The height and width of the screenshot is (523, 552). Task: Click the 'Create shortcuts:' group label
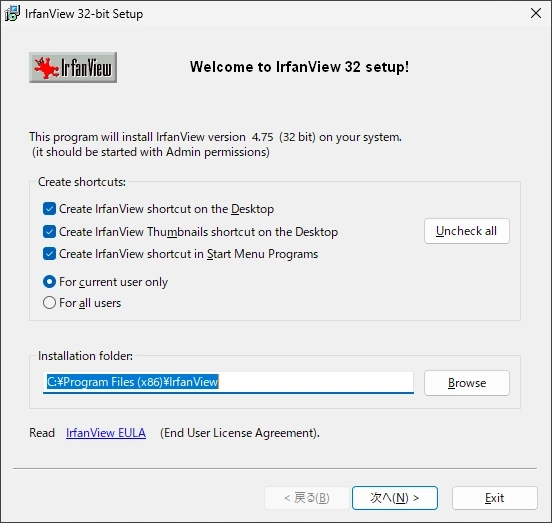(82, 182)
